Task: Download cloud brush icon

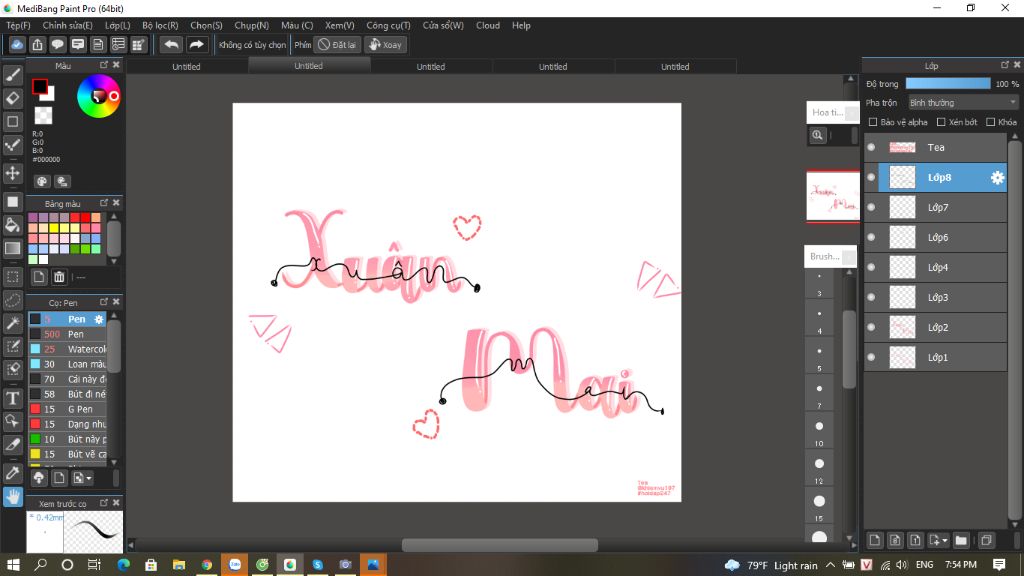Action: 39,478
